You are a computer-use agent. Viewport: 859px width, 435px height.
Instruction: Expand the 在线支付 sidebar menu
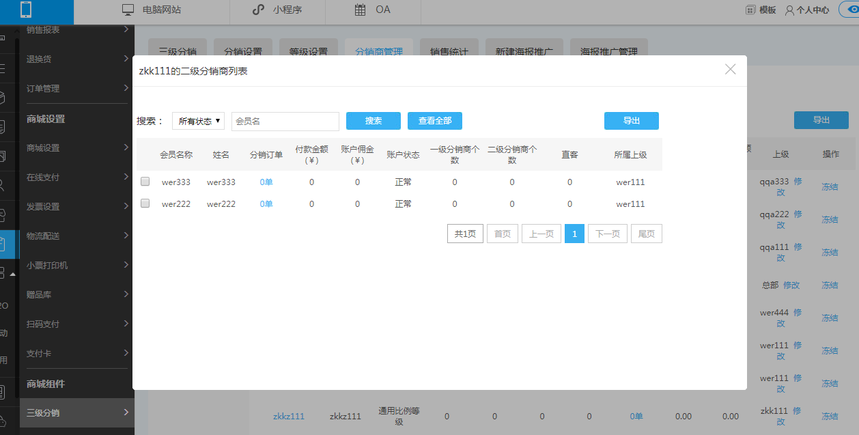click(77, 177)
